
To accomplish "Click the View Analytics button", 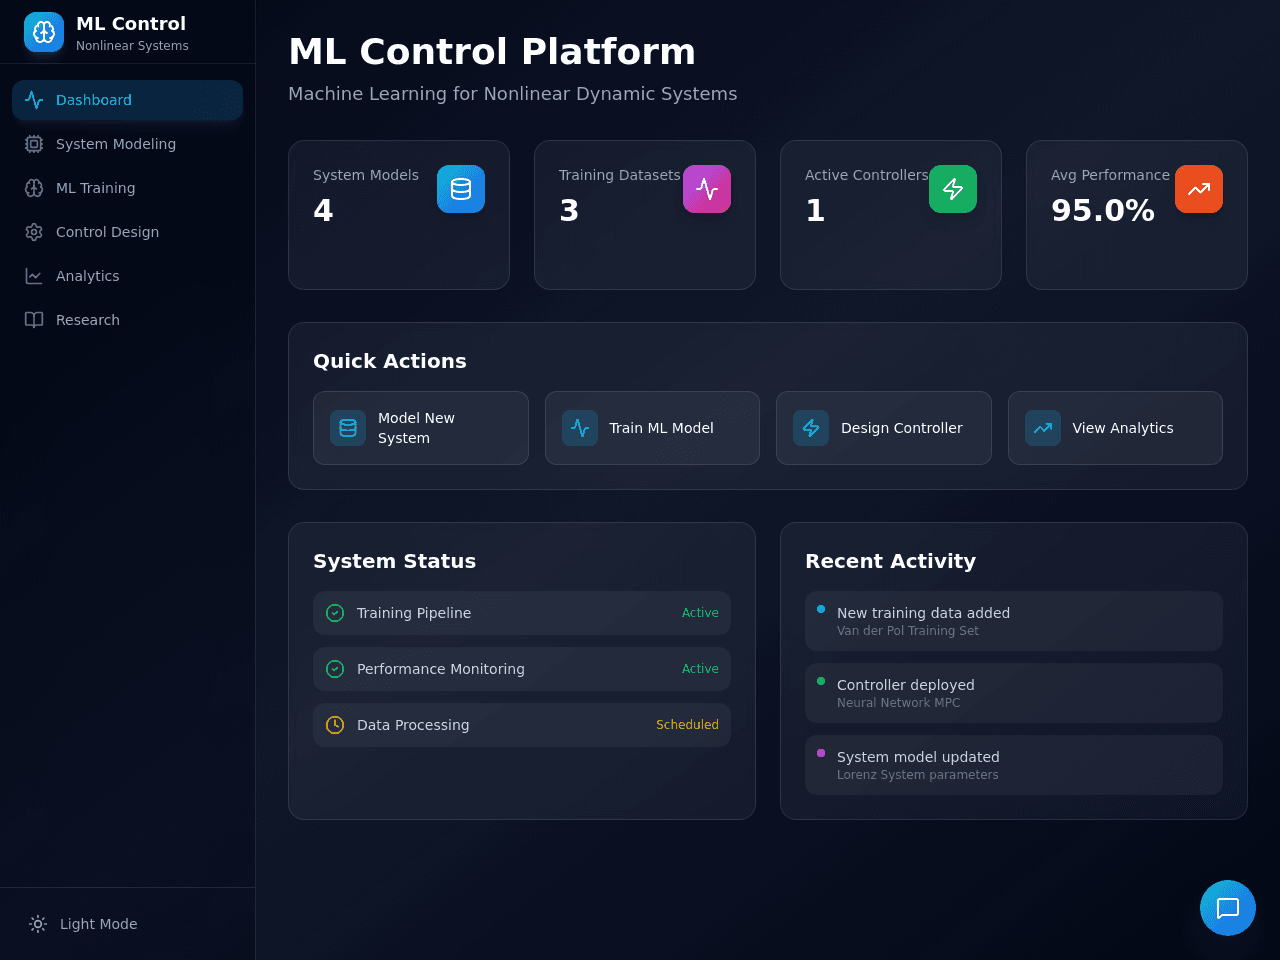I will coord(1115,428).
